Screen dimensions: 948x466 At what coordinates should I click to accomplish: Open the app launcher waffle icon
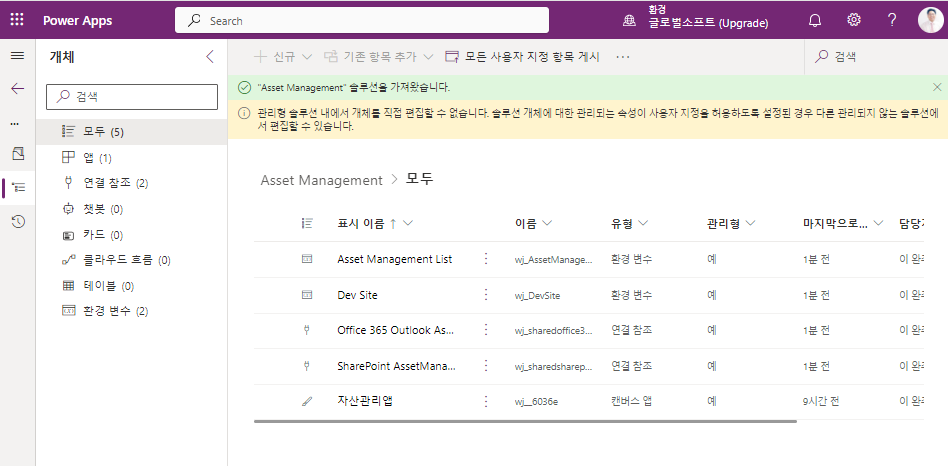[17, 20]
